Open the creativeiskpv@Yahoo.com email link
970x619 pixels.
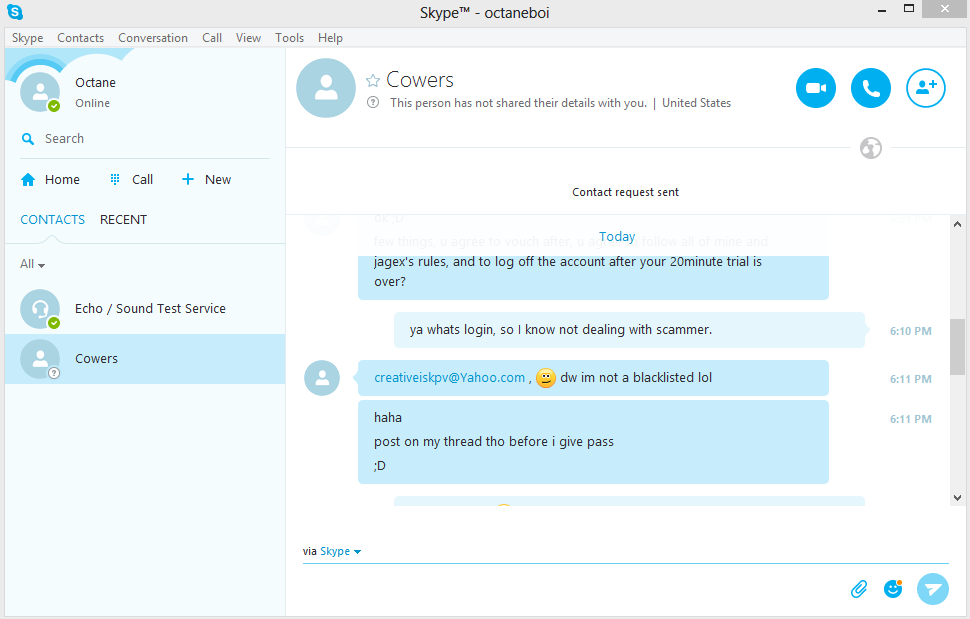tap(449, 378)
